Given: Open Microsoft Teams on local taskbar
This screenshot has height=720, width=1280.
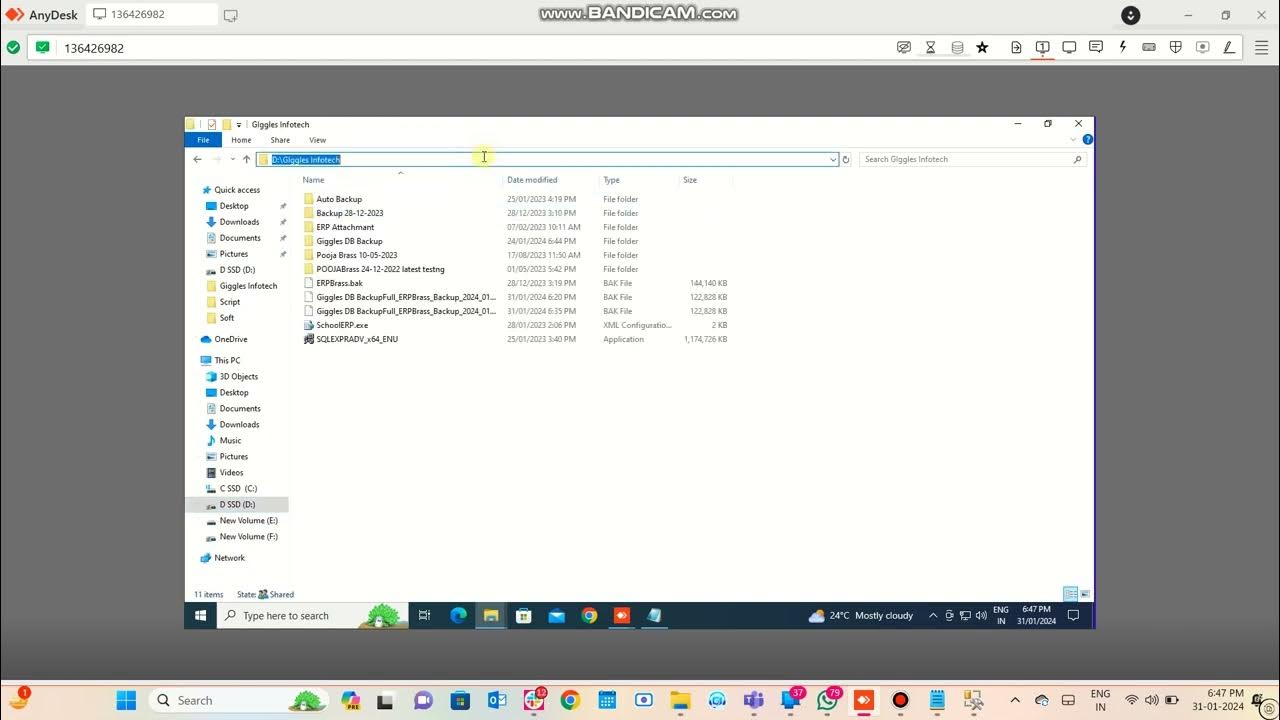Looking at the screenshot, I should pos(754,700).
